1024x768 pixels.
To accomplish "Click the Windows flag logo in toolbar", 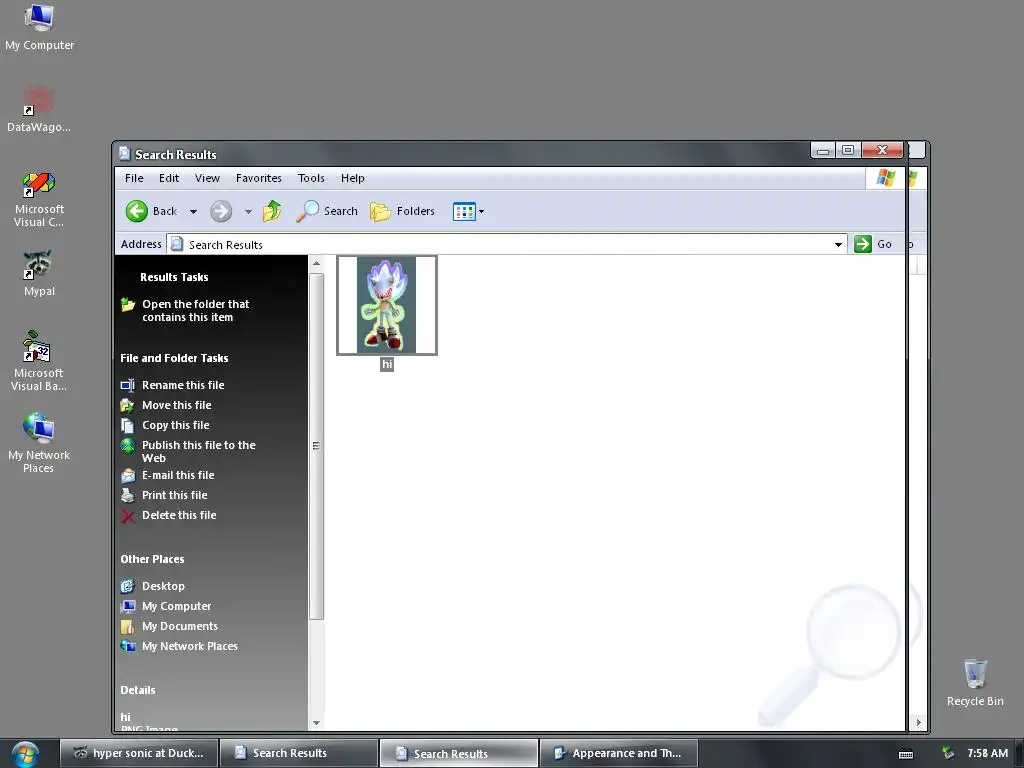I will [x=886, y=178].
